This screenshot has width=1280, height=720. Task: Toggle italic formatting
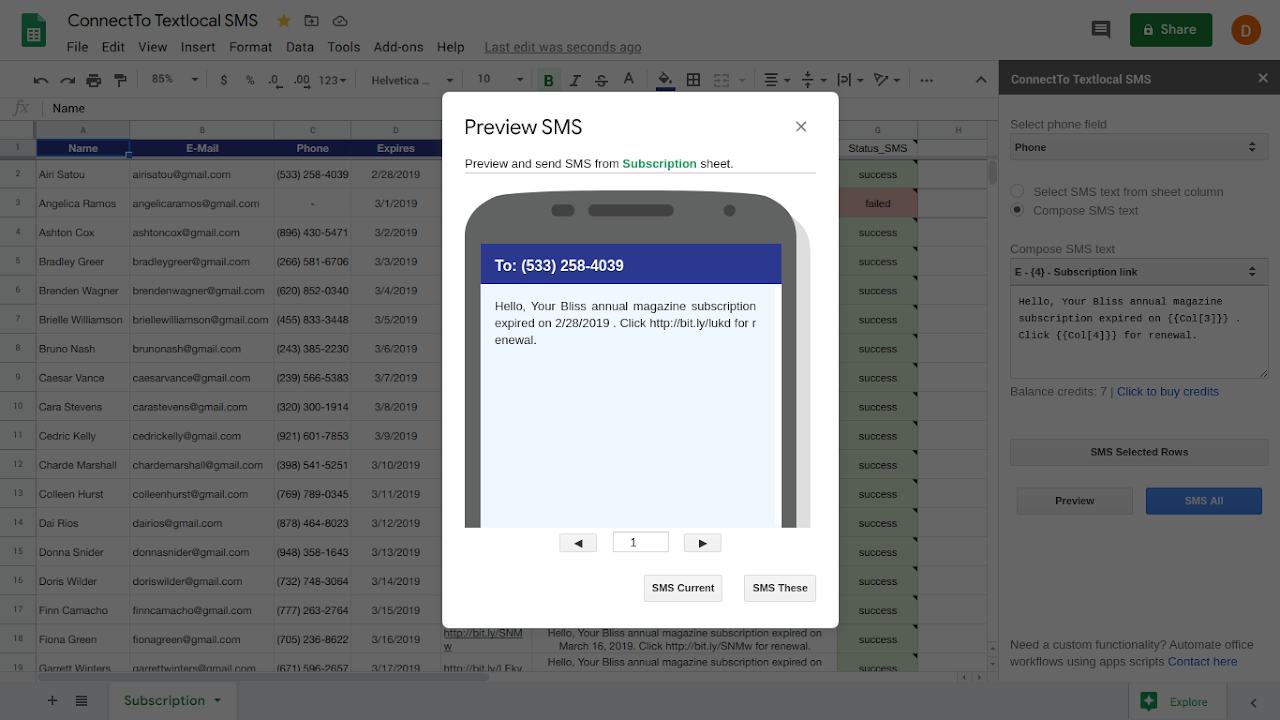(x=575, y=80)
